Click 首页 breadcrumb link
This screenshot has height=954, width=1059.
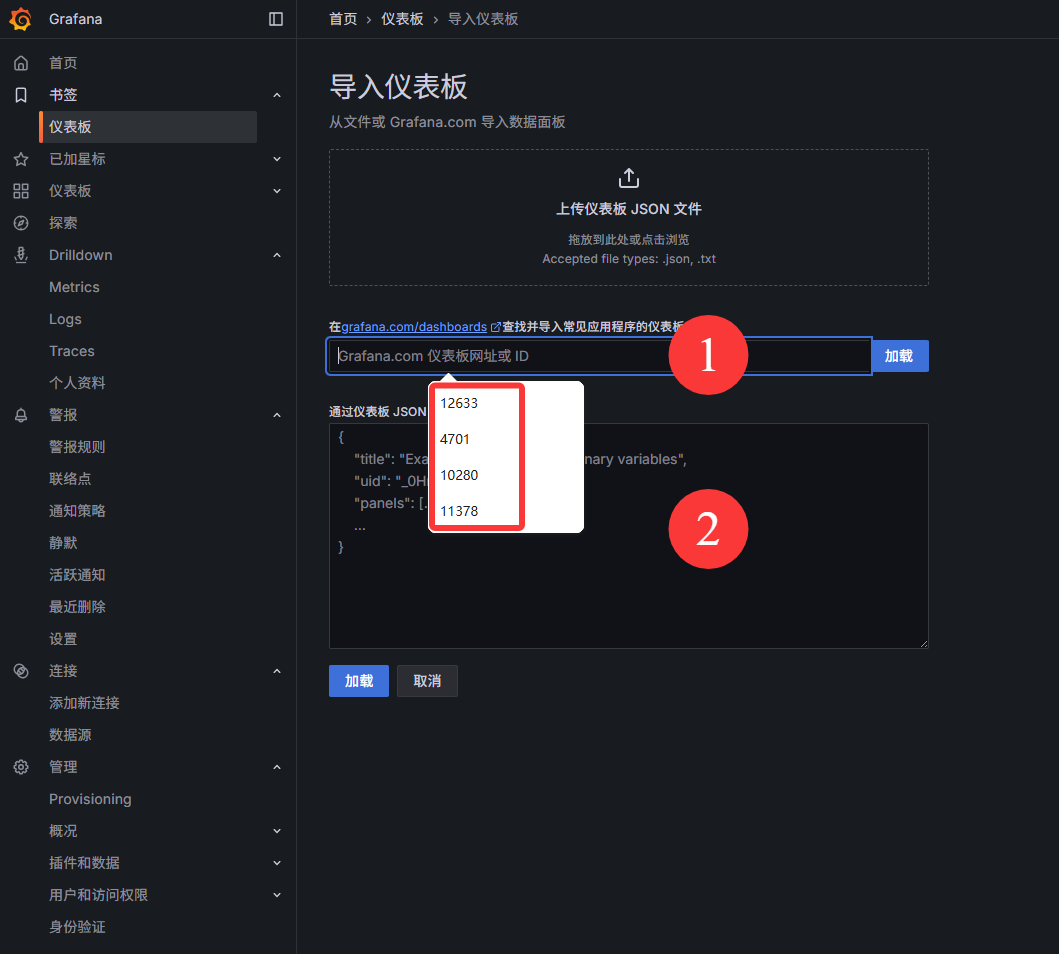click(343, 19)
